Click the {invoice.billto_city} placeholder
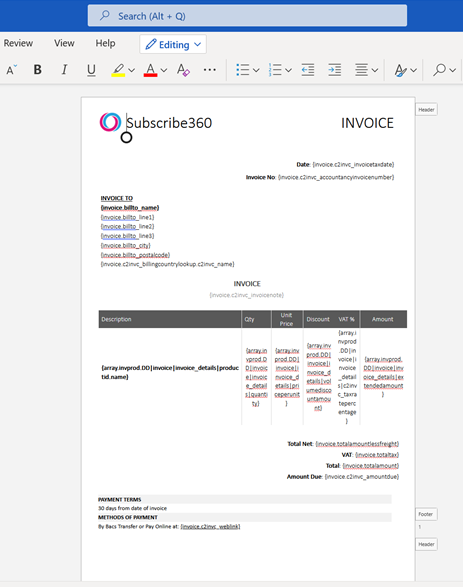The height and width of the screenshot is (587, 463). coord(125,246)
